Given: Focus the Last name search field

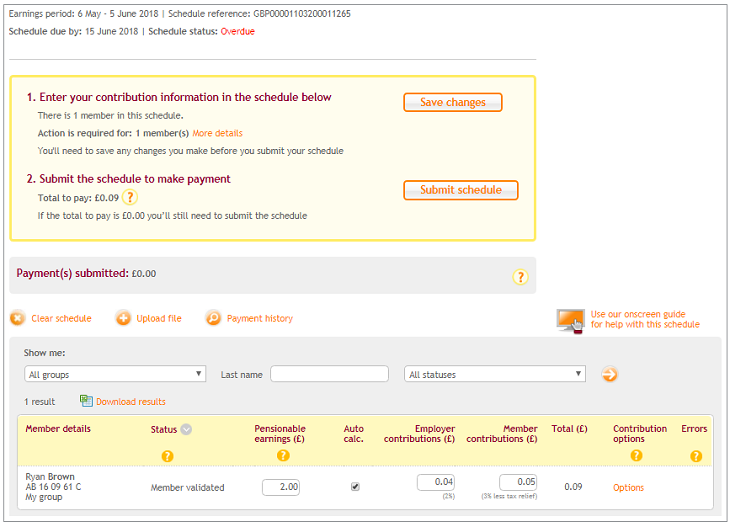Looking at the screenshot, I should tap(329, 374).
